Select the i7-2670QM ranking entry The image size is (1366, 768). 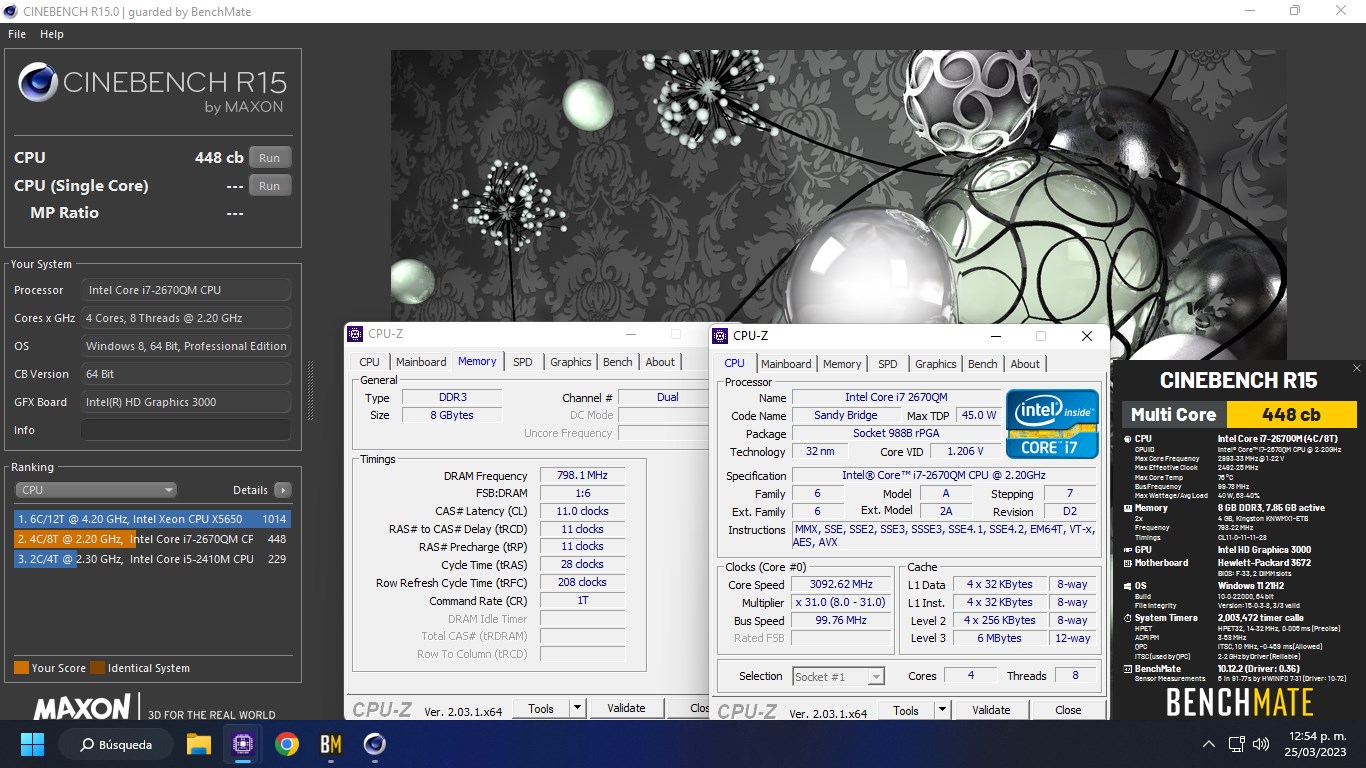point(152,539)
